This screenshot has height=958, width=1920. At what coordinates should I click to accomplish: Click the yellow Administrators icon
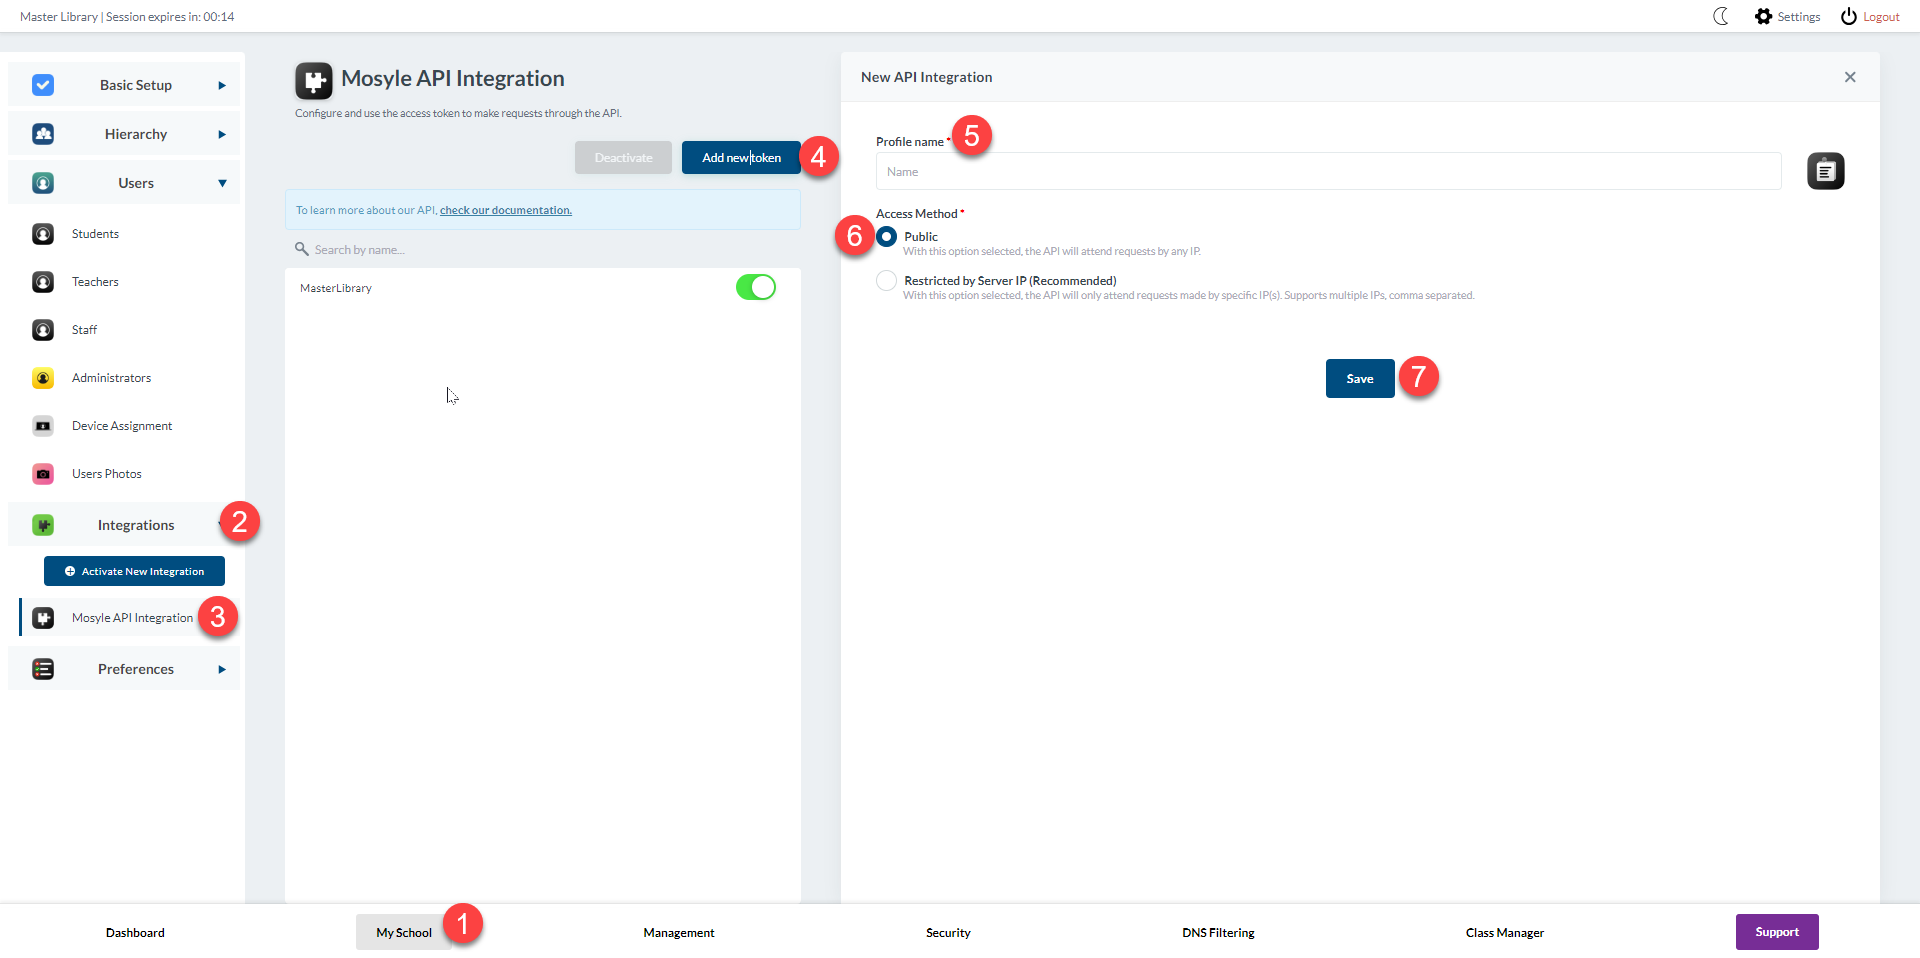[x=43, y=378]
